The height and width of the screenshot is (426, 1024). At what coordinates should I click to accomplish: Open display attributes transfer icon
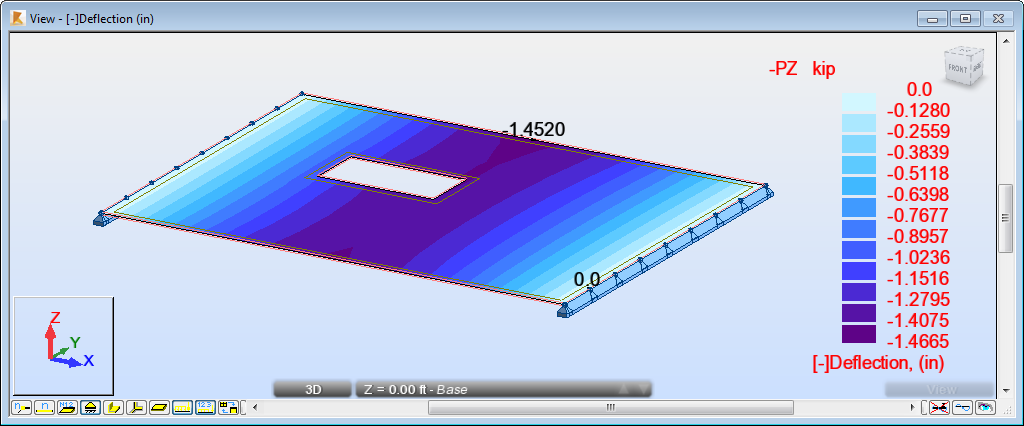[x=228, y=408]
